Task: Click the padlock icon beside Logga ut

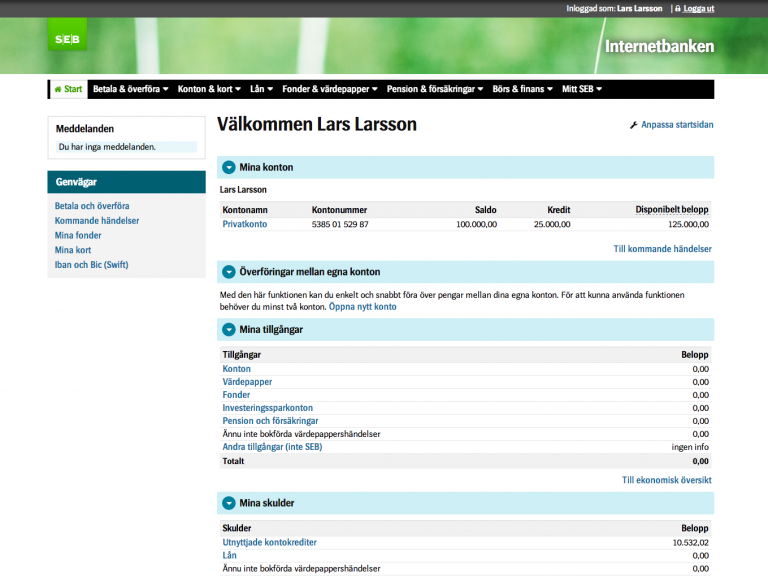Action: click(678, 8)
